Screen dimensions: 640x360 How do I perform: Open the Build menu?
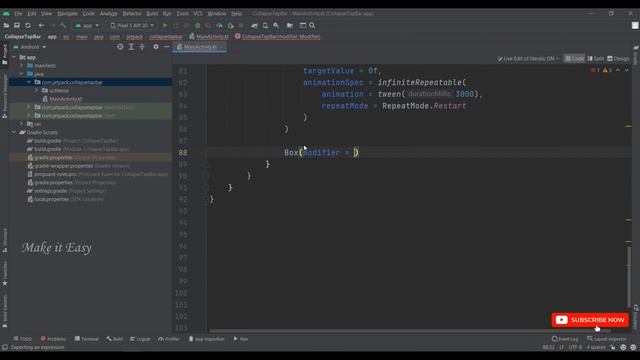pyautogui.click(x=152, y=13)
